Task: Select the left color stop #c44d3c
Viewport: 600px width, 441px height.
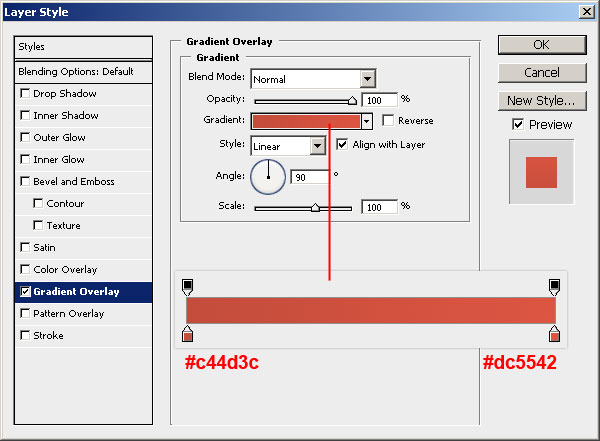Action: point(187,334)
